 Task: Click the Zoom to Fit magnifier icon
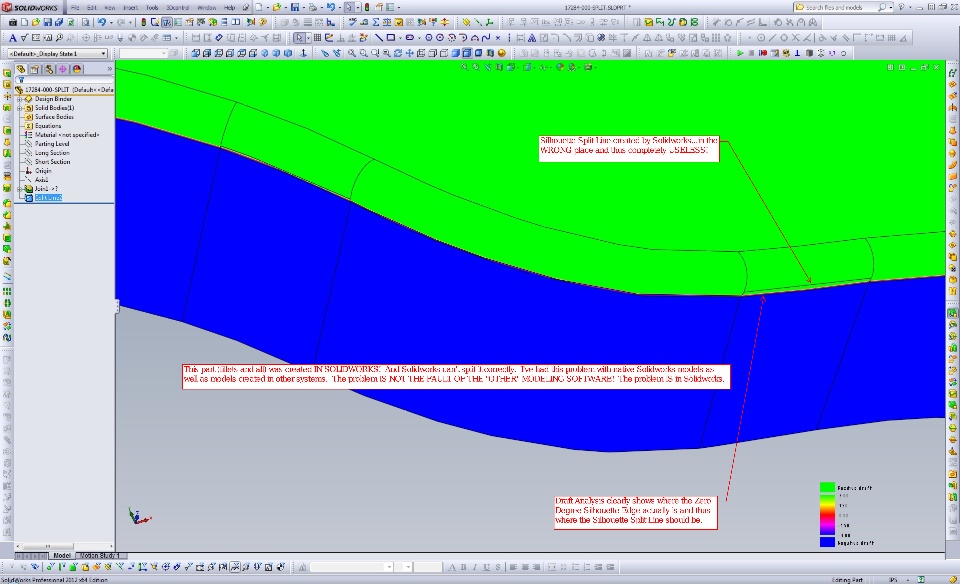351,53
